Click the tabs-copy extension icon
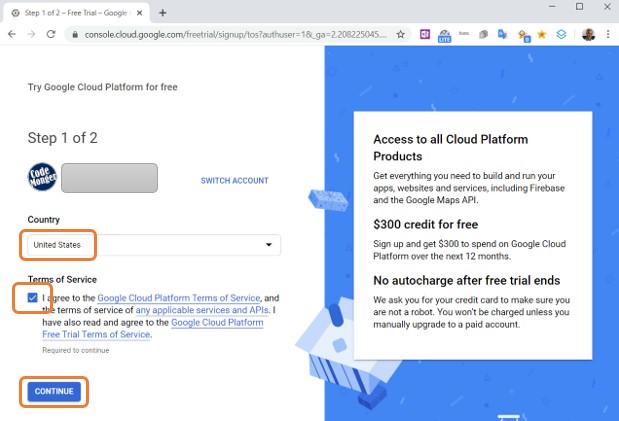The height and width of the screenshot is (421, 619). click(483, 34)
